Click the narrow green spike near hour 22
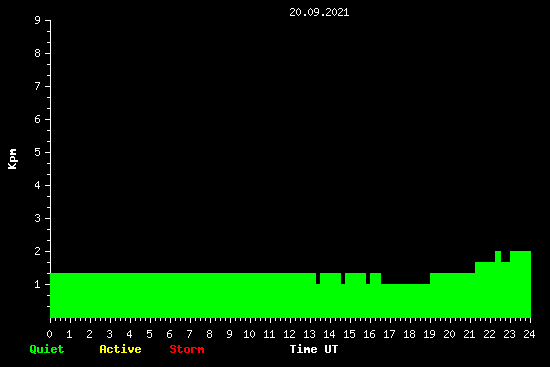 498,256
